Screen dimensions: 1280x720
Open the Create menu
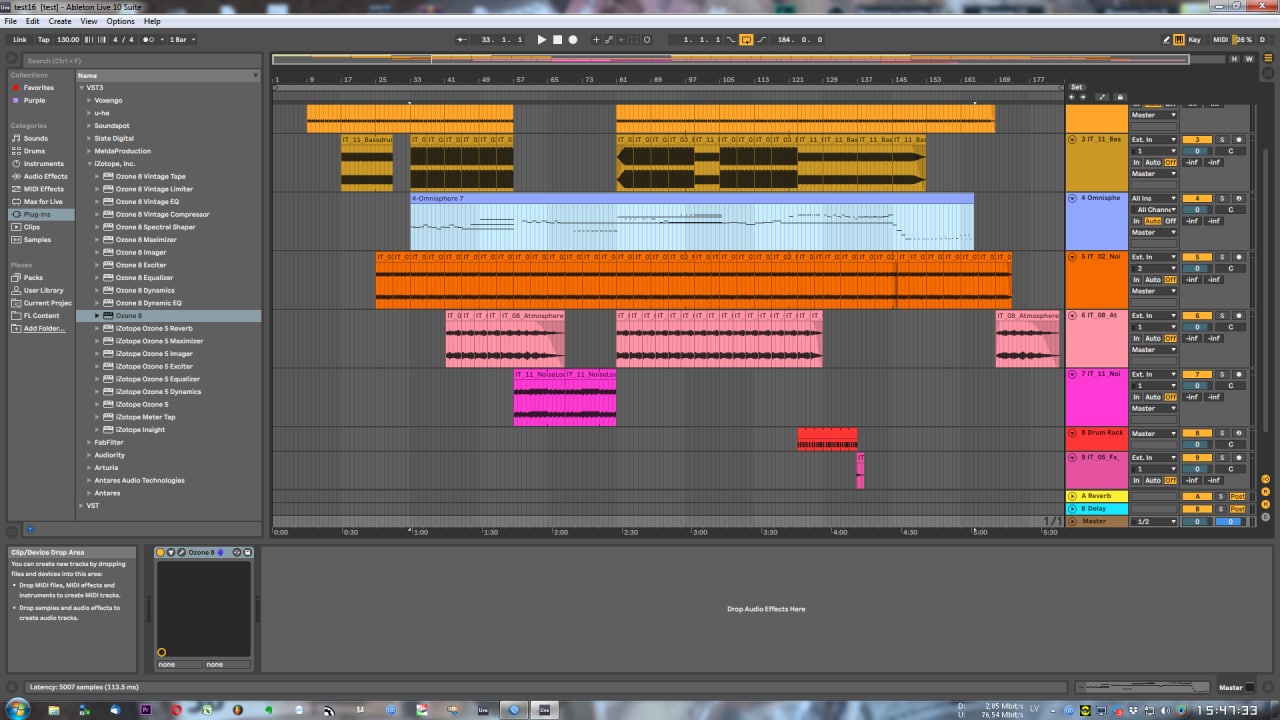[x=60, y=21]
